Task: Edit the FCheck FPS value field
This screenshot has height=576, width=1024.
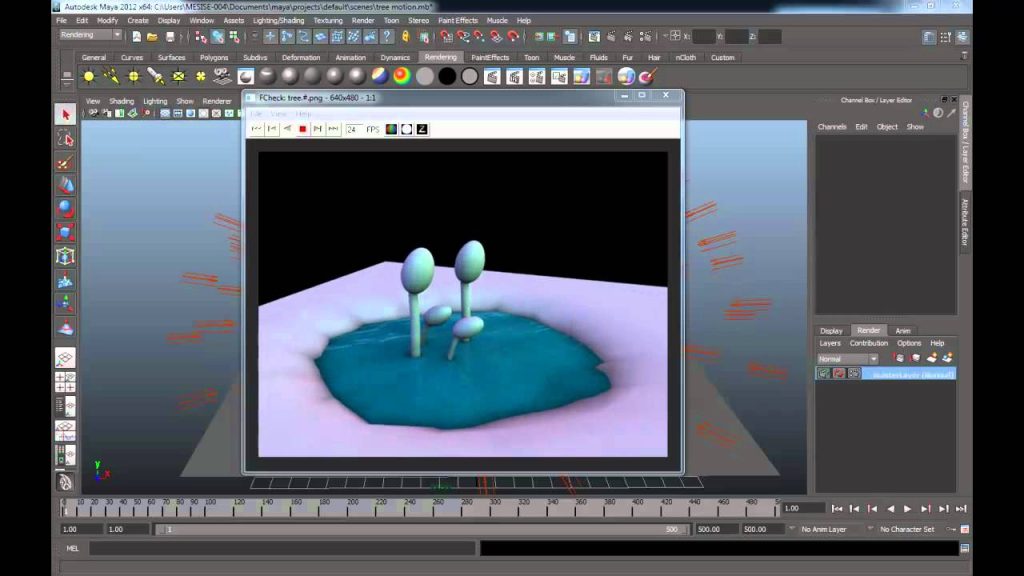Action: (x=354, y=129)
